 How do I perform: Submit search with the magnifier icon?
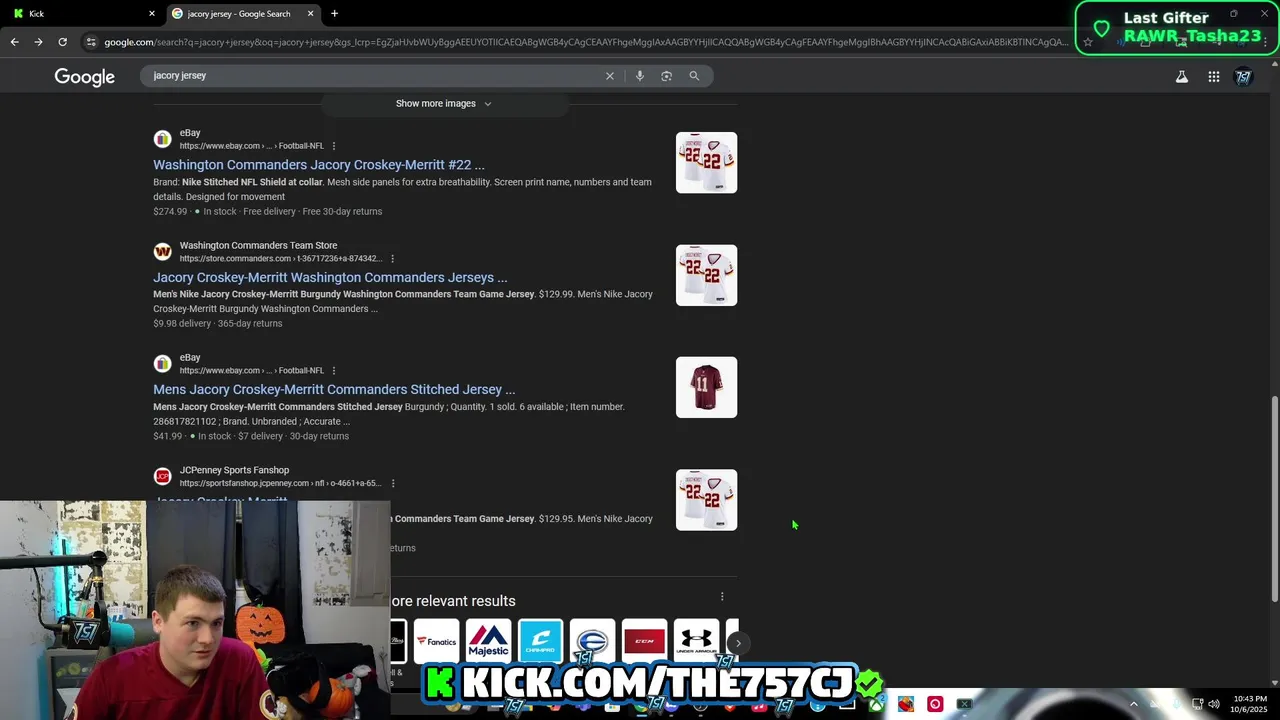click(694, 76)
